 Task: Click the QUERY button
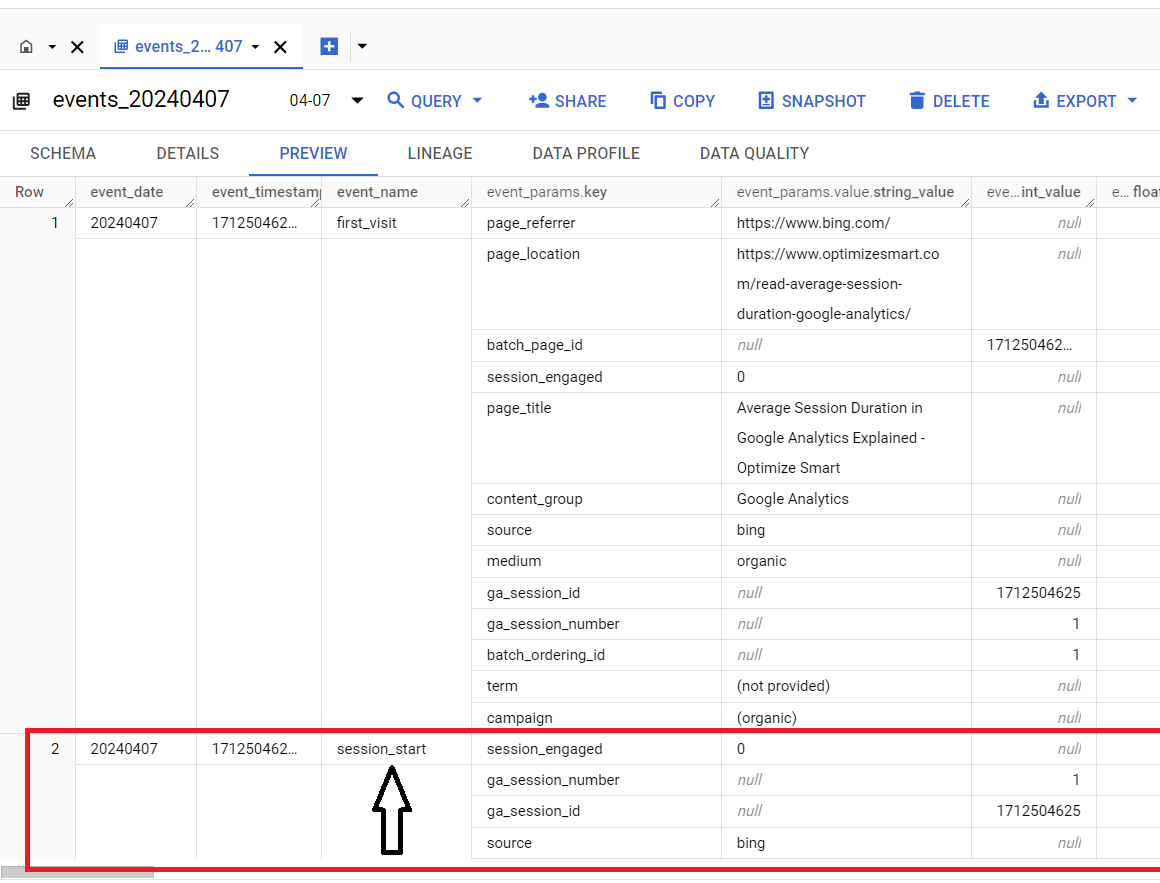[424, 101]
